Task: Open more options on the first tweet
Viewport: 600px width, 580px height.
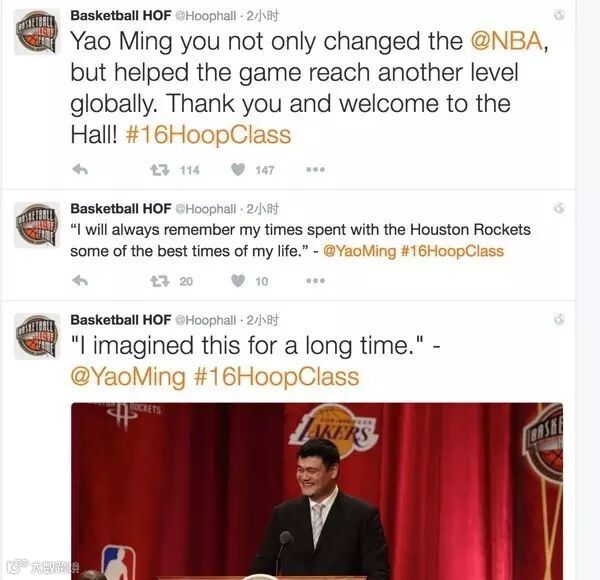Action: 316,169
